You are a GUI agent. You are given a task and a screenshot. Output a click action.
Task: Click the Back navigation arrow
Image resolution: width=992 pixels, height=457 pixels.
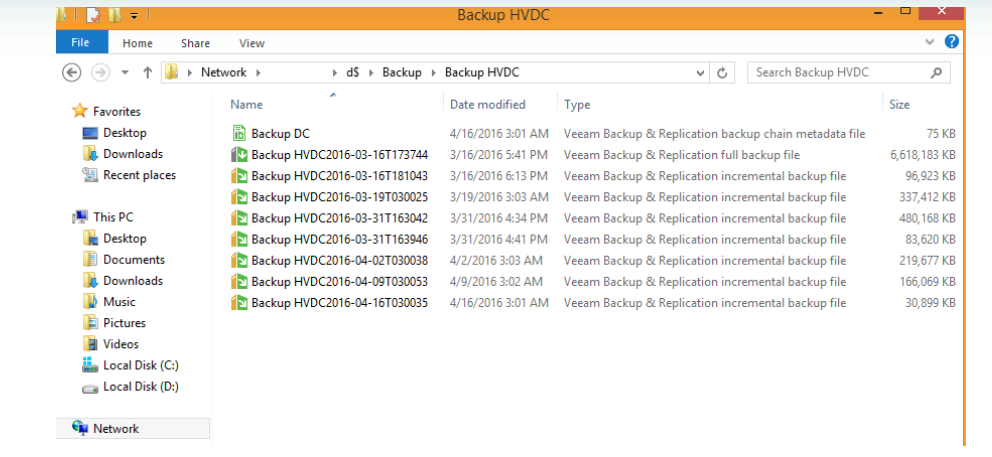click(x=71, y=72)
